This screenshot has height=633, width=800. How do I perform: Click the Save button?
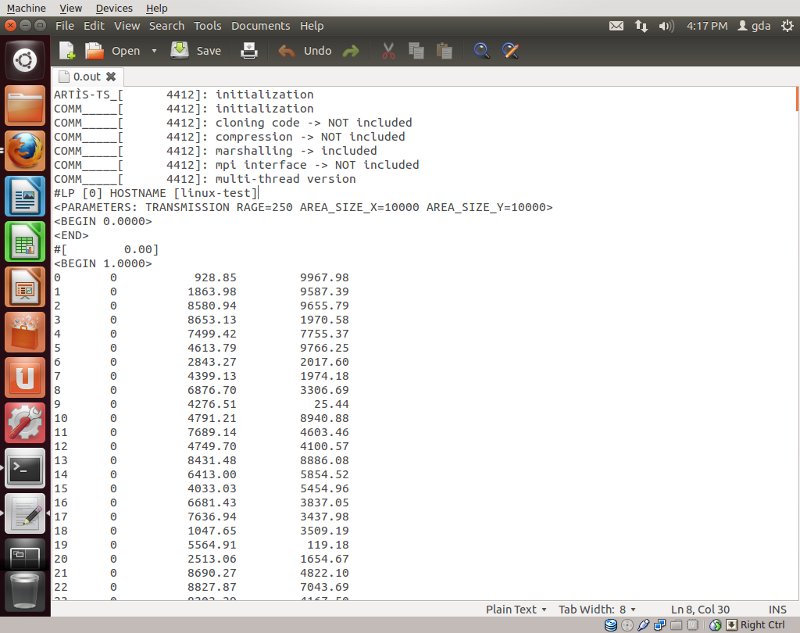197,50
